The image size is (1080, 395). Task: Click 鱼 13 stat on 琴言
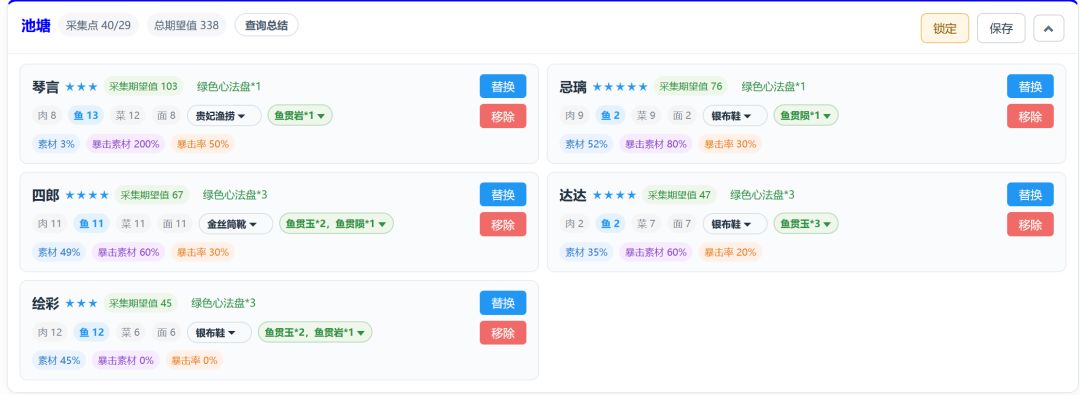pyautogui.click(x=85, y=116)
